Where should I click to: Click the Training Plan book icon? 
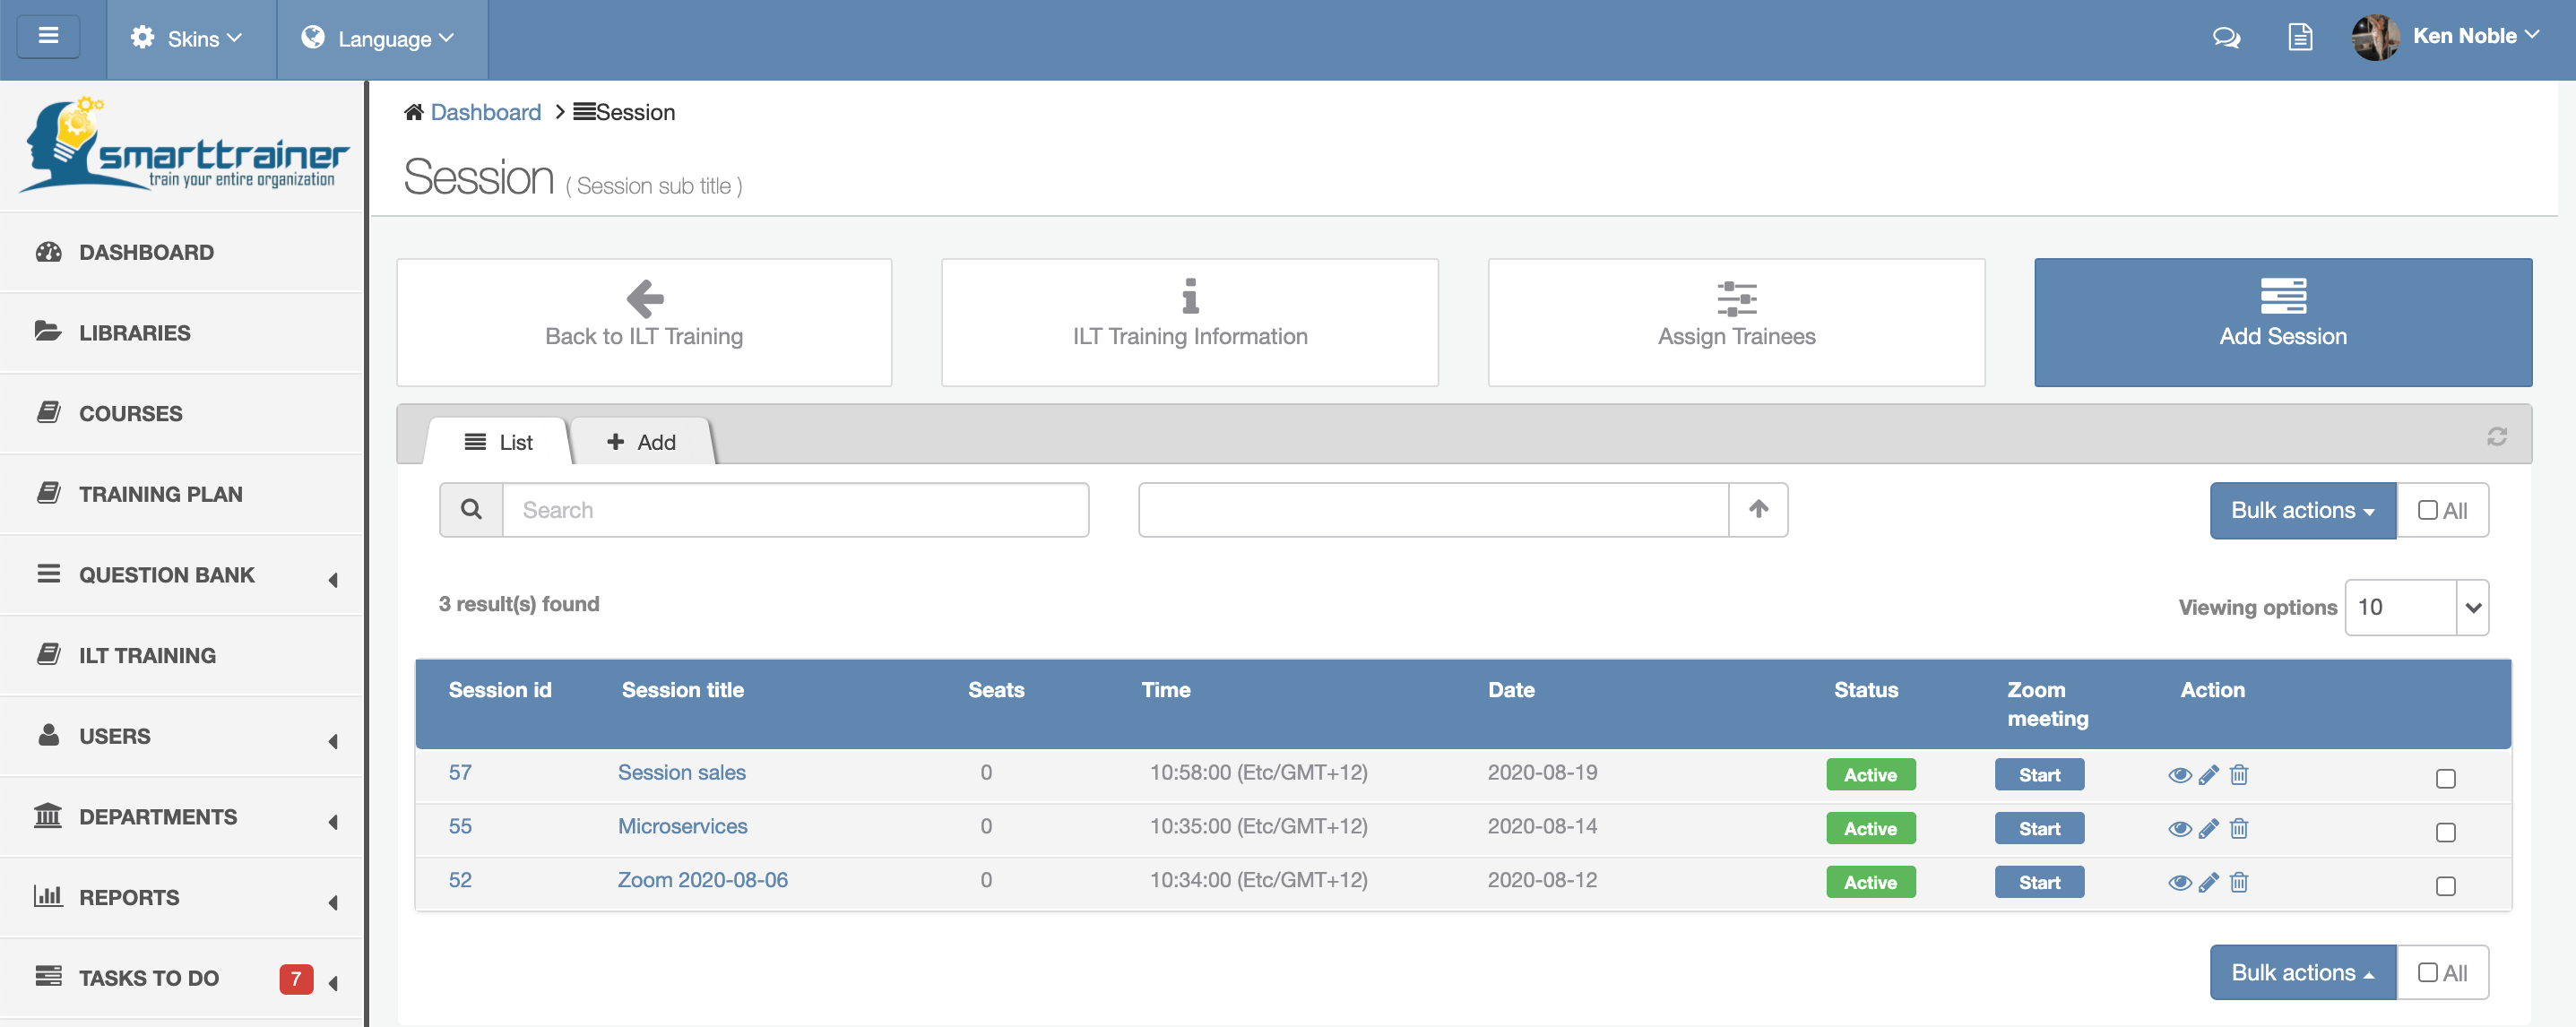tap(48, 493)
